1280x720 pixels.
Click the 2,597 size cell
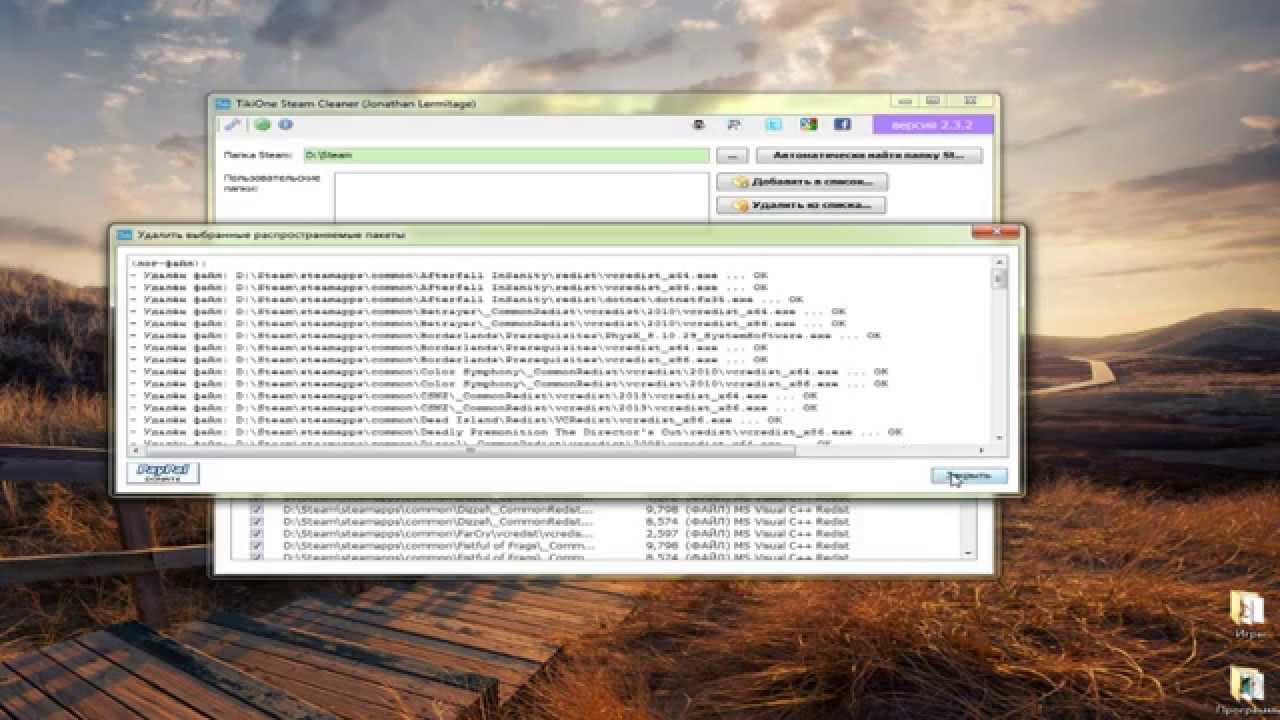pos(661,534)
